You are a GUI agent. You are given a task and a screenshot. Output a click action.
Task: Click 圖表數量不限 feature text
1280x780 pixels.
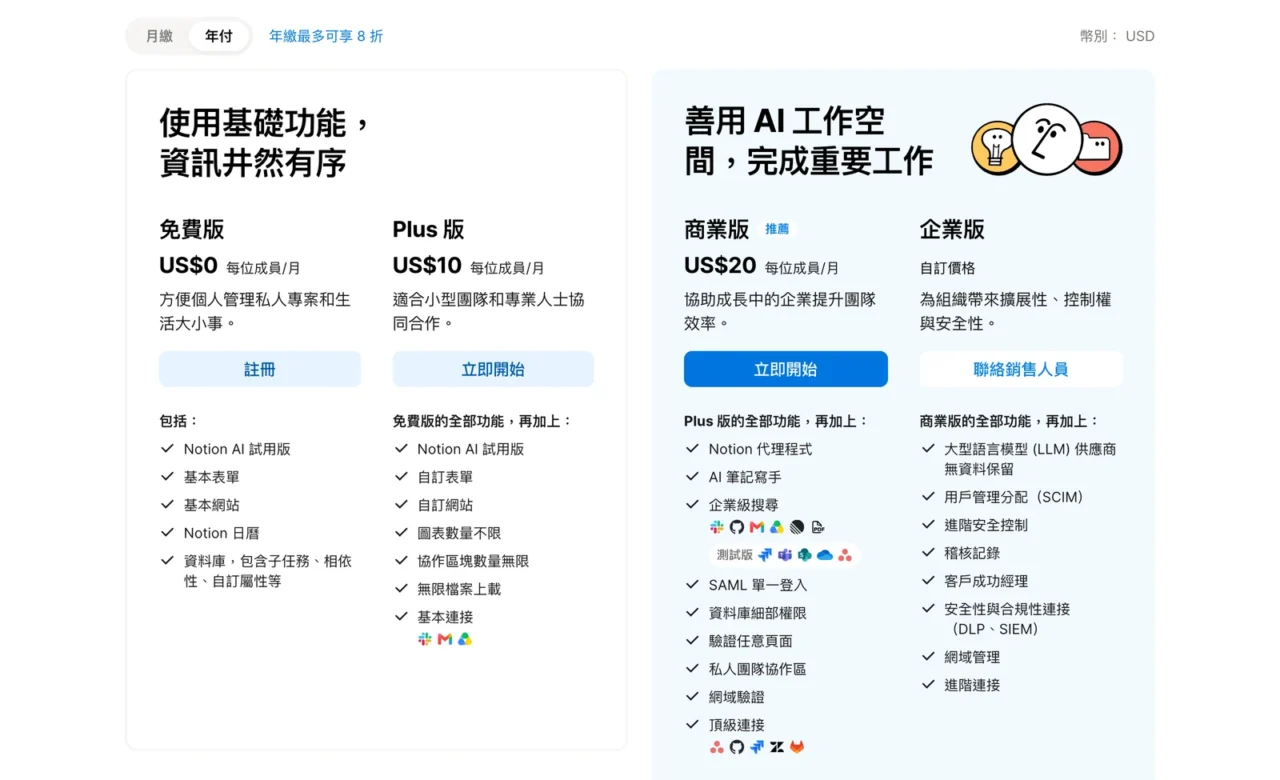pyautogui.click(x=459, y=533)
